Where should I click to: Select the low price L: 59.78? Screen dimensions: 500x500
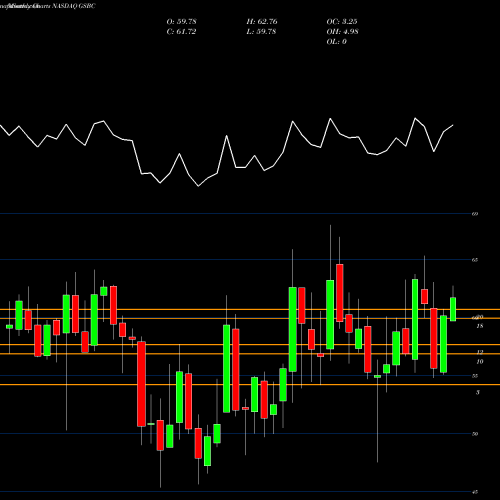[x=261, y=32]
